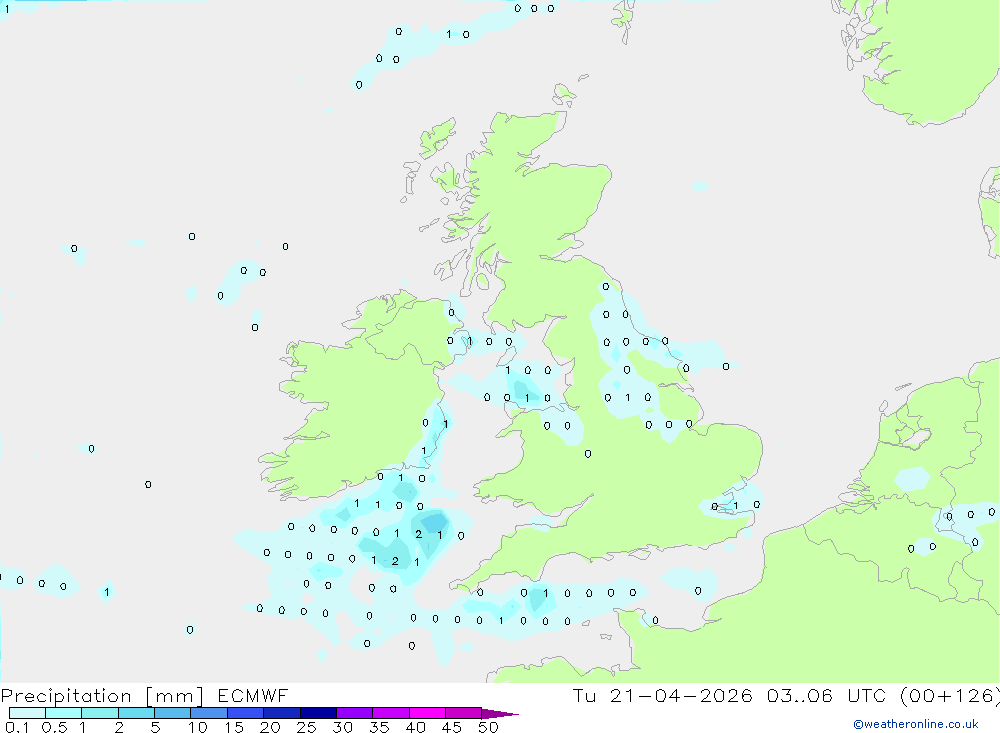Screen dimensions: 1000x733
Task: Click the 0.1–0.5 mm palest cyan legend swatch
Action: tap(27, 713)
